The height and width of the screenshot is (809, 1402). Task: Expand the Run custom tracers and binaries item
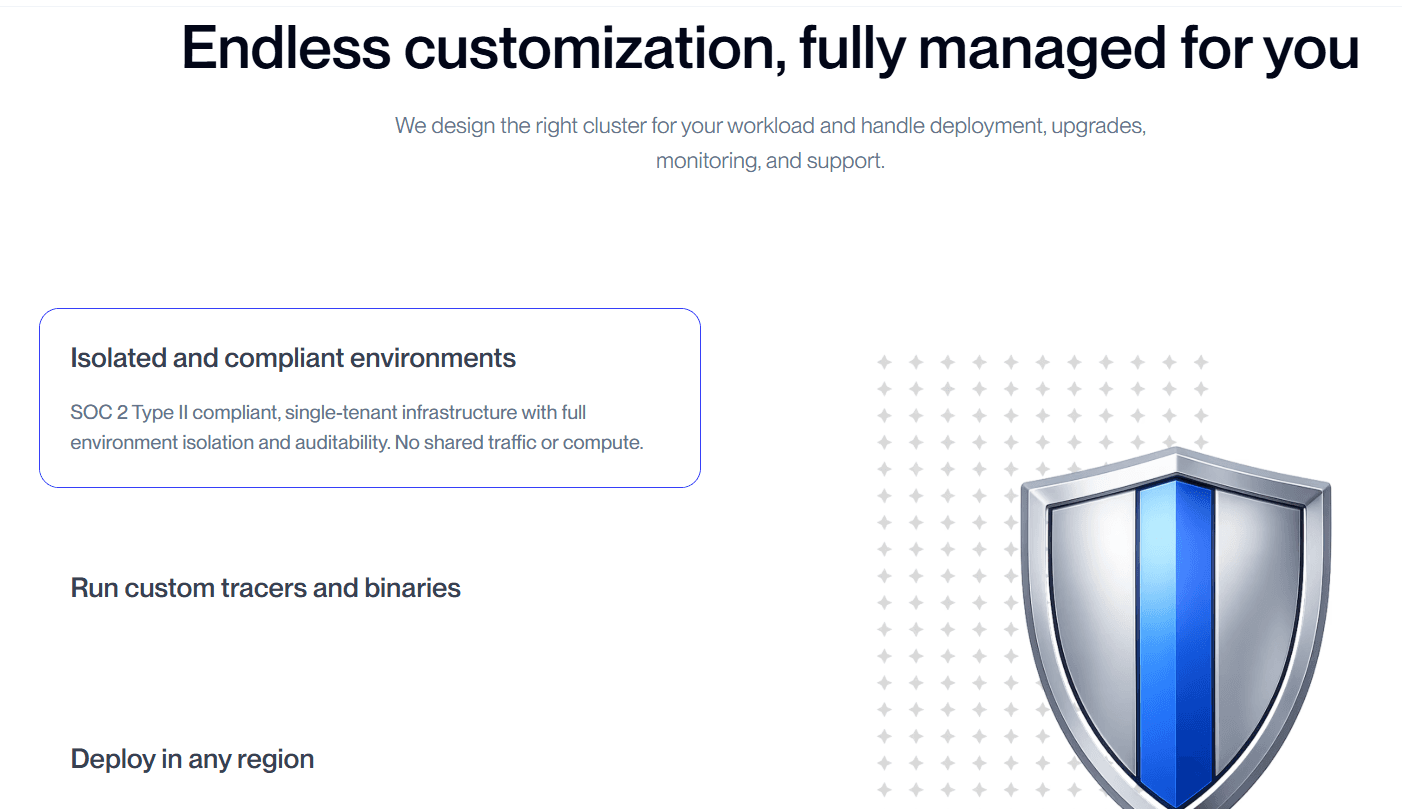pos(265,588)
